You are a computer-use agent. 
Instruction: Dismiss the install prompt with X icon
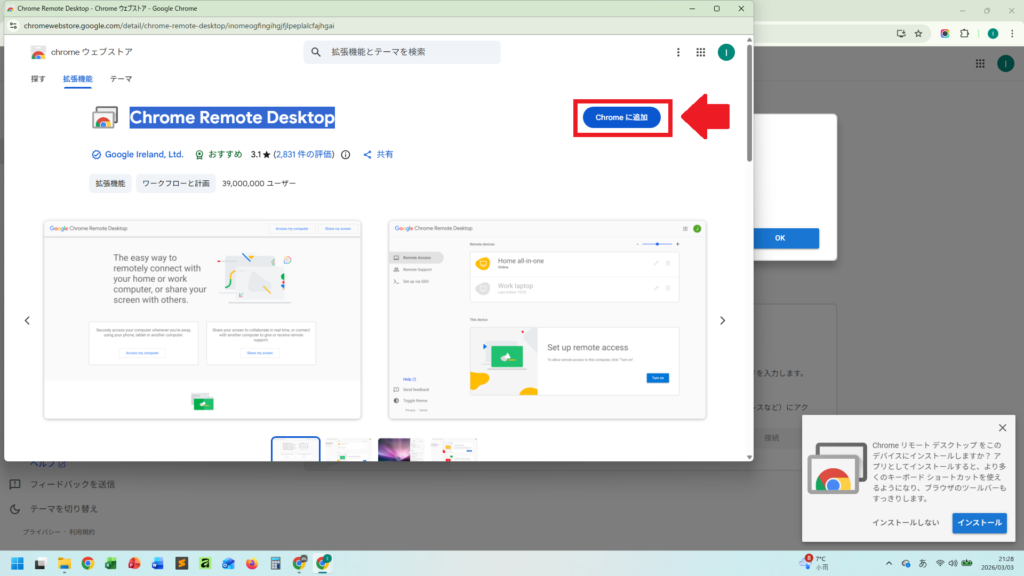pos(1002,428)
